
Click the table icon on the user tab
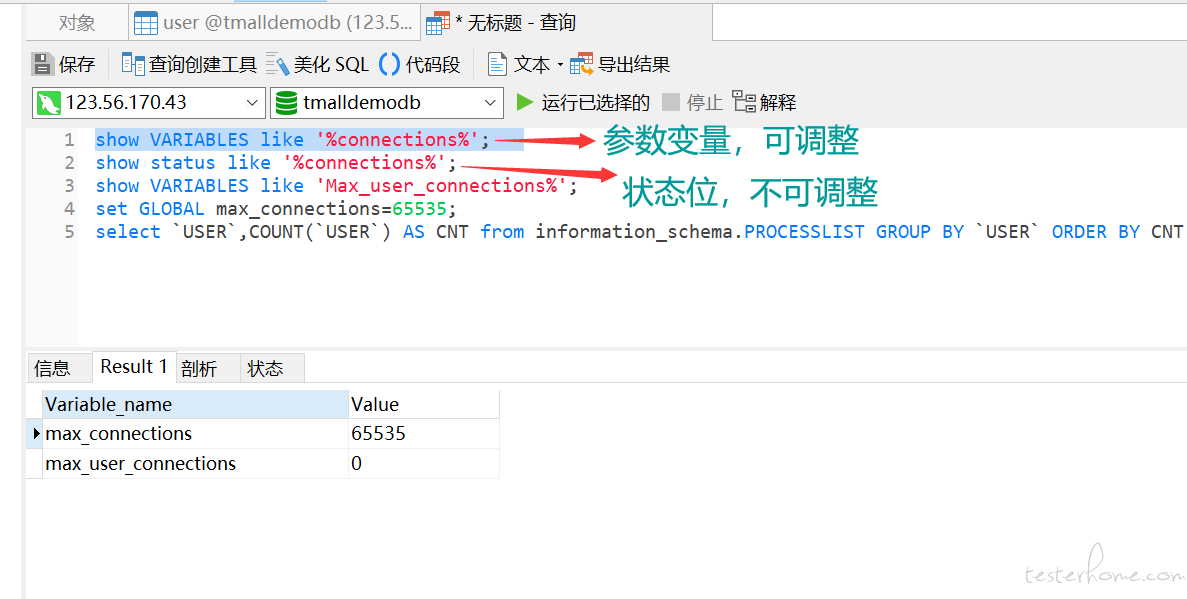coord(145,24)
